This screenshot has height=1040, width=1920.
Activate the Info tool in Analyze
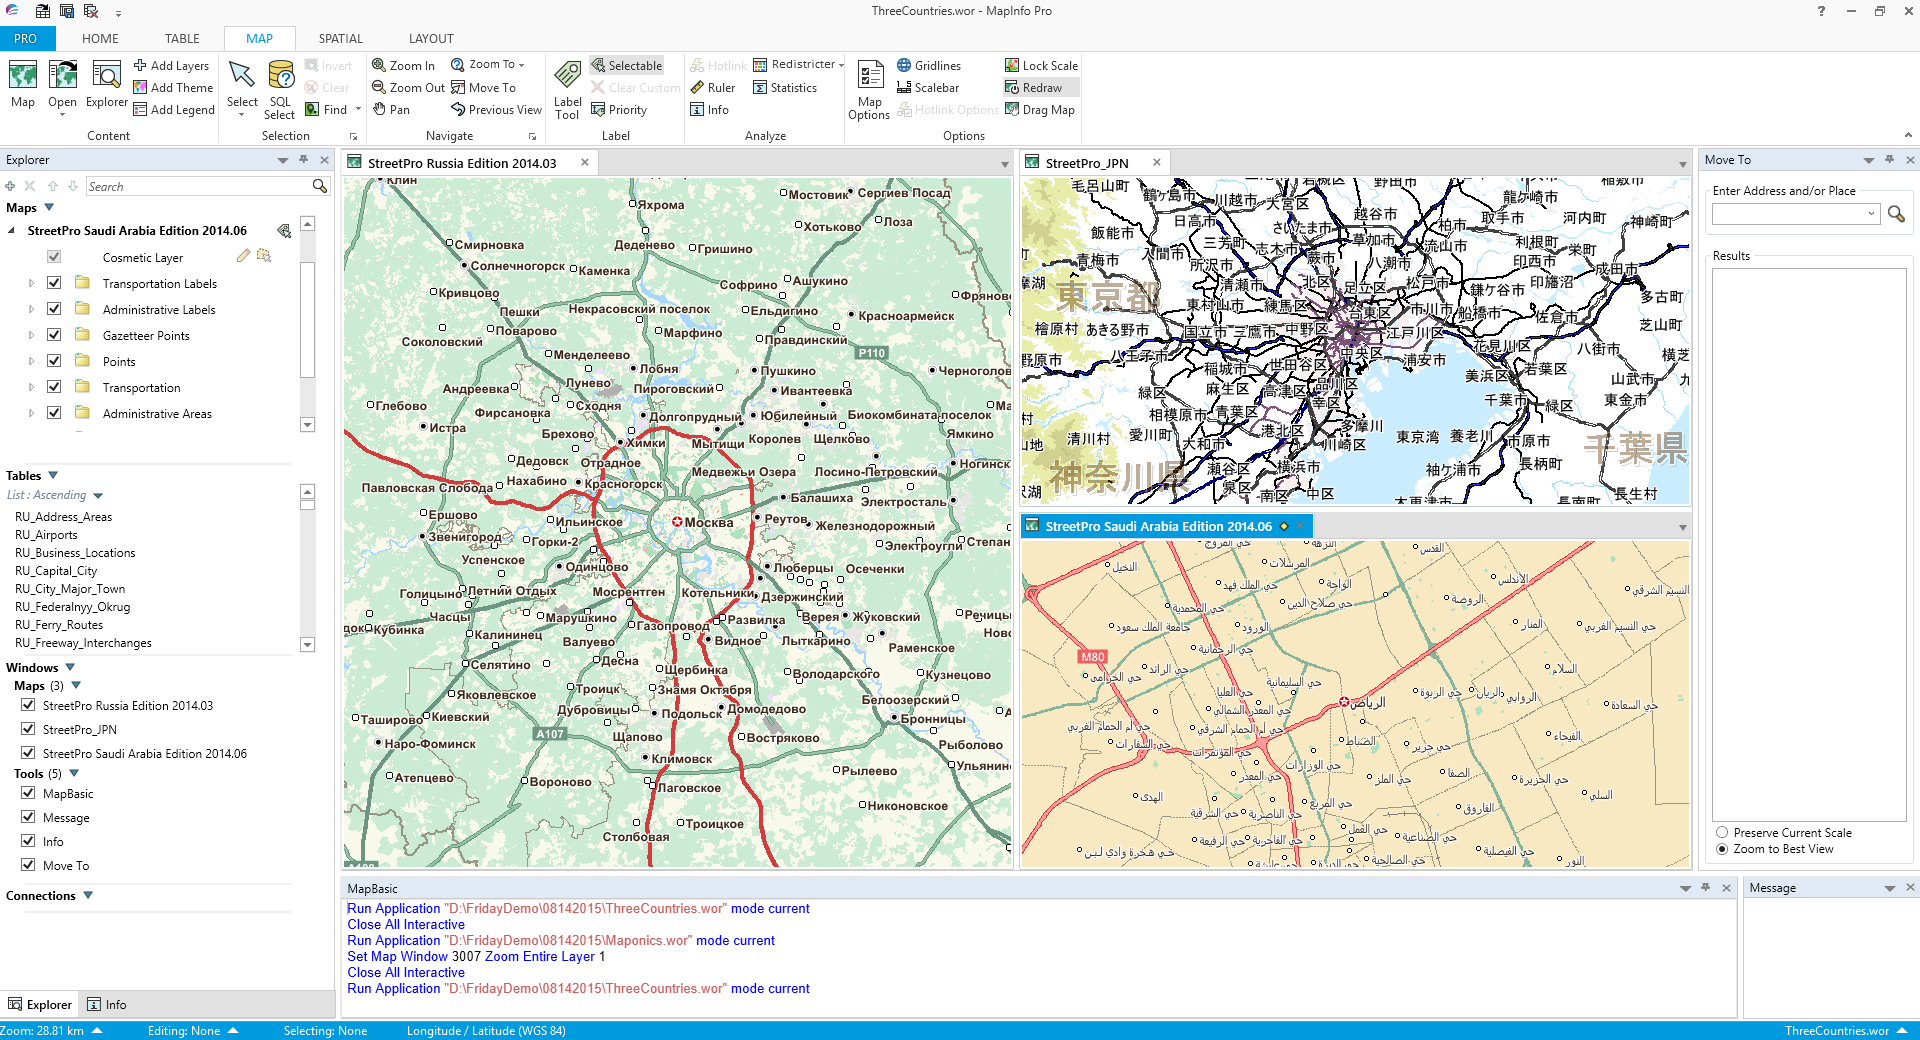(709, 109)
